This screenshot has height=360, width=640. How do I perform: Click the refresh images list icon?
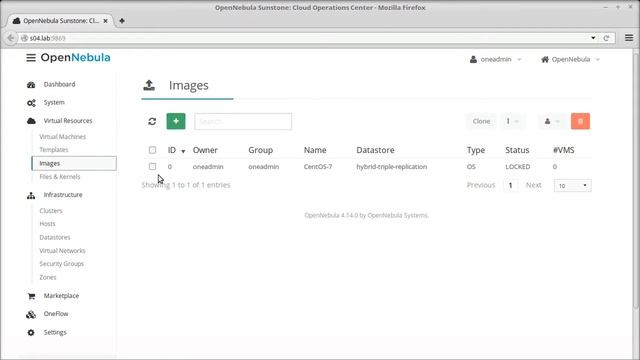pyautogui.click(x=152, y=121)
